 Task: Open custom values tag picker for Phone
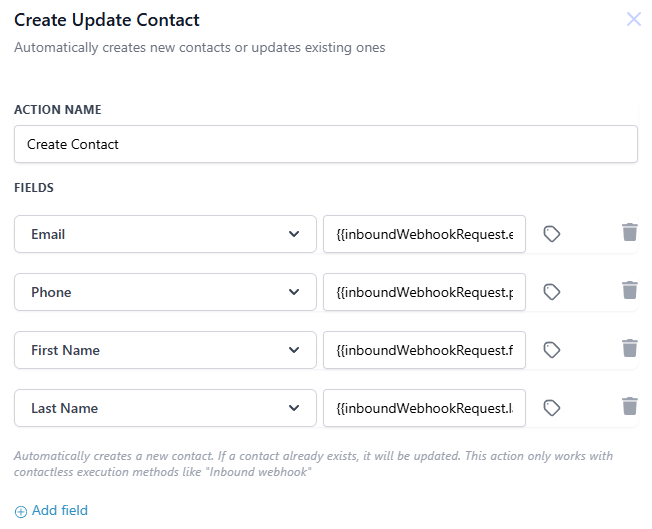[x=552, y=292]
